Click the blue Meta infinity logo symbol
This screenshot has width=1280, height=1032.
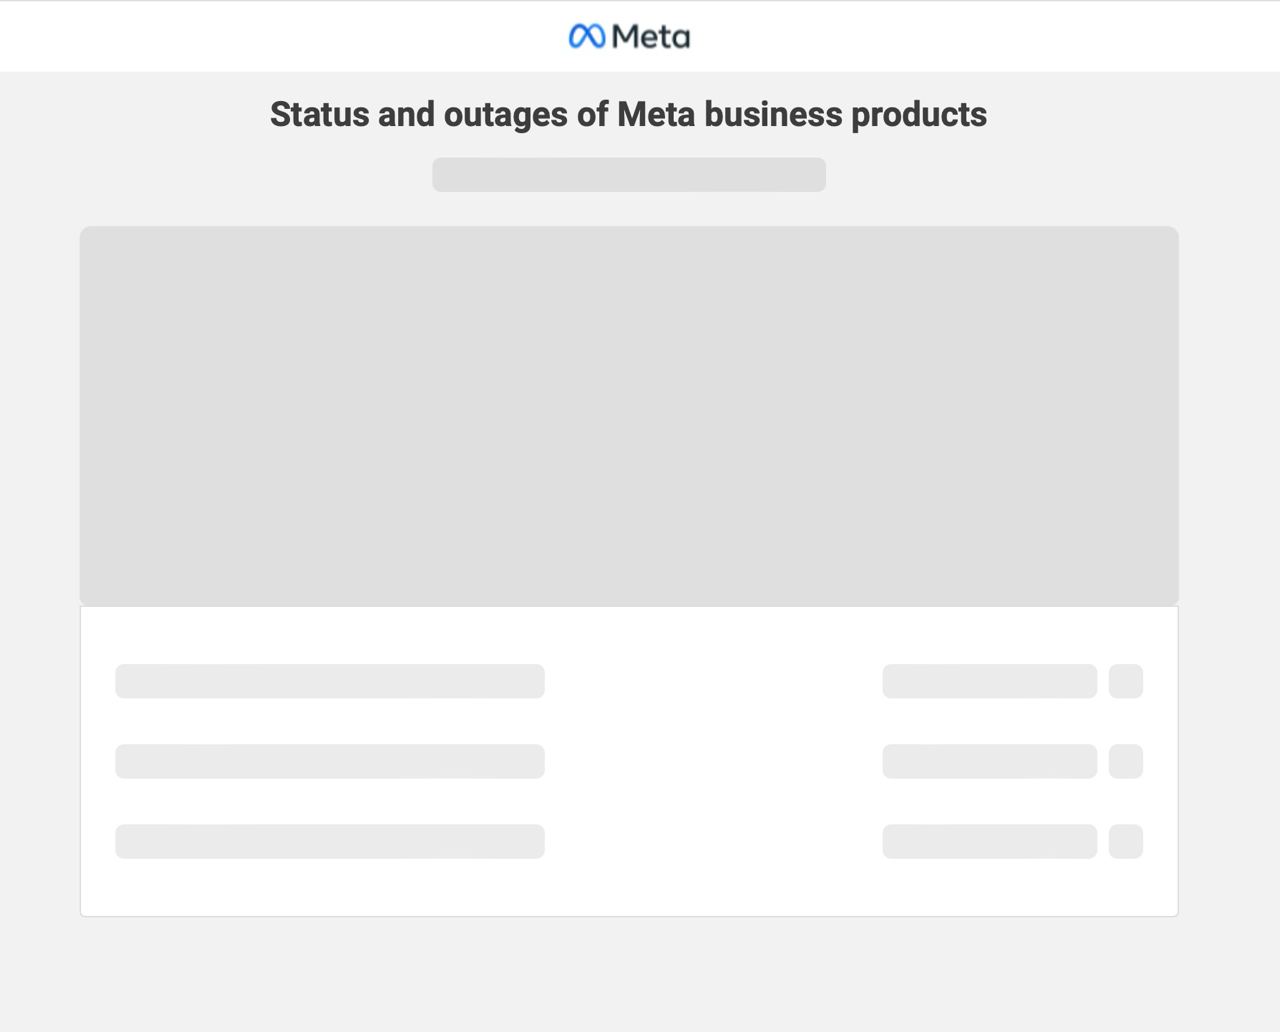586,37
